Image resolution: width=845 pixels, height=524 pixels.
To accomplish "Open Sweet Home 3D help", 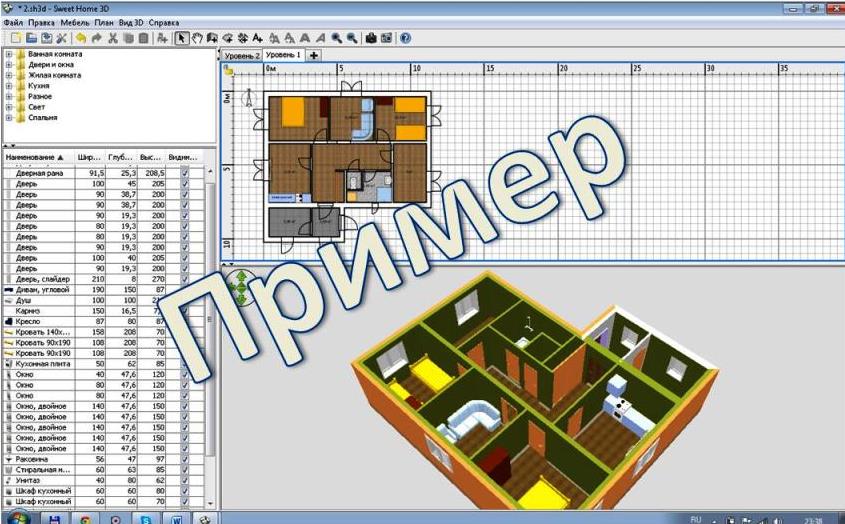I will click(x=406, y=38).
